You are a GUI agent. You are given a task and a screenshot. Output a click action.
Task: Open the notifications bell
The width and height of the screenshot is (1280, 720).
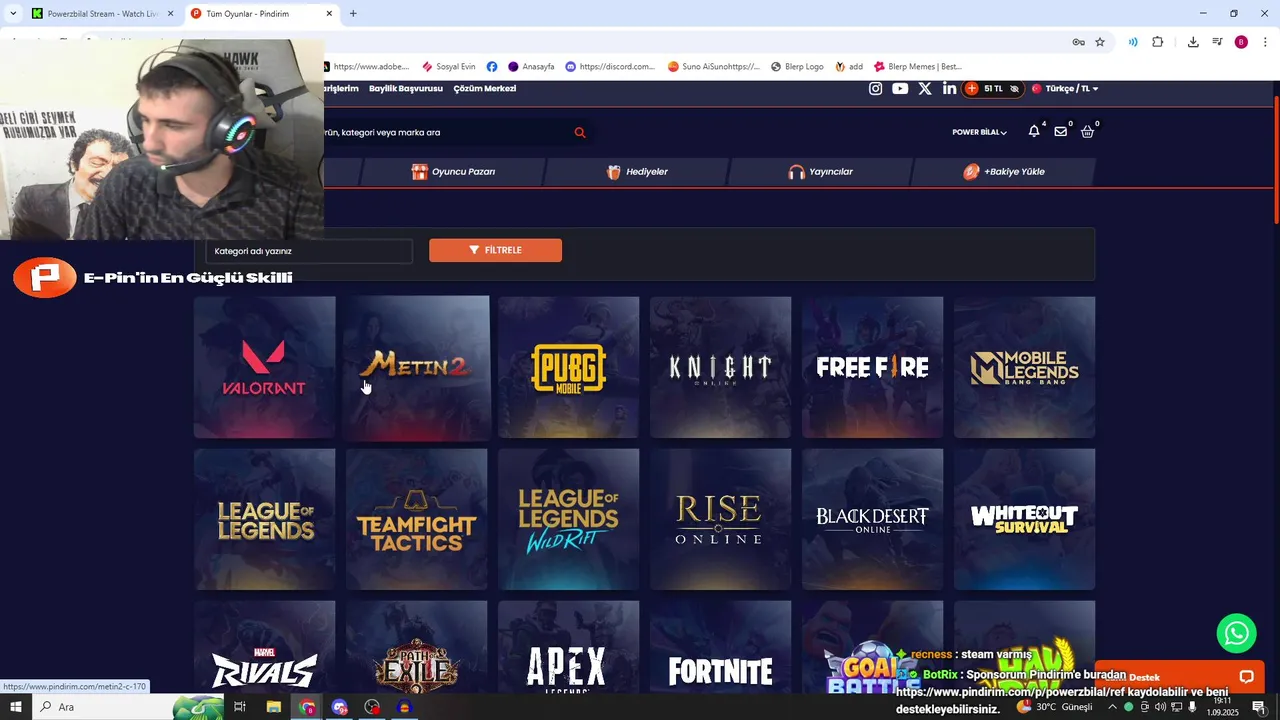coord(1034,132)
